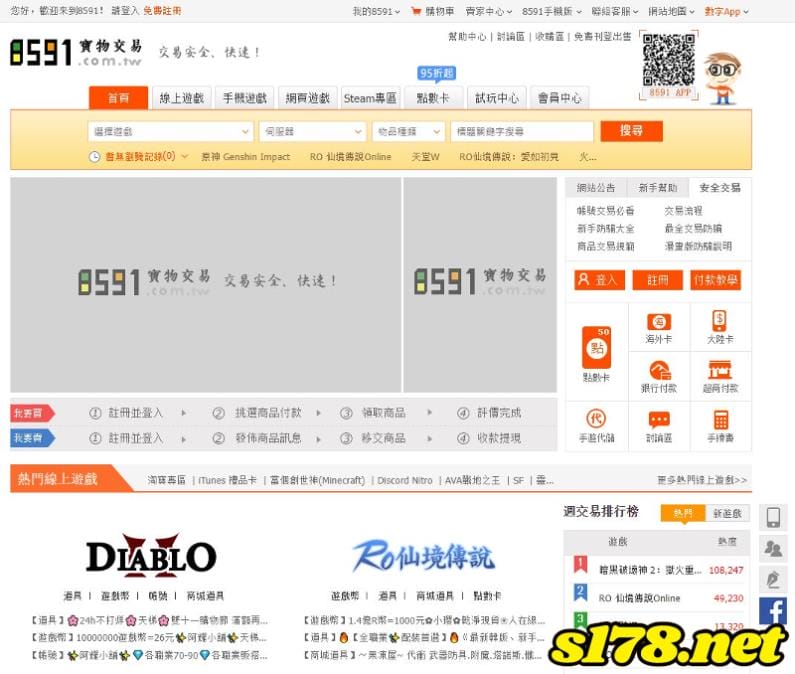Click the rank 2 blue ribbon badge
Screen dimensions: 795x674
[x=581, y=592]
